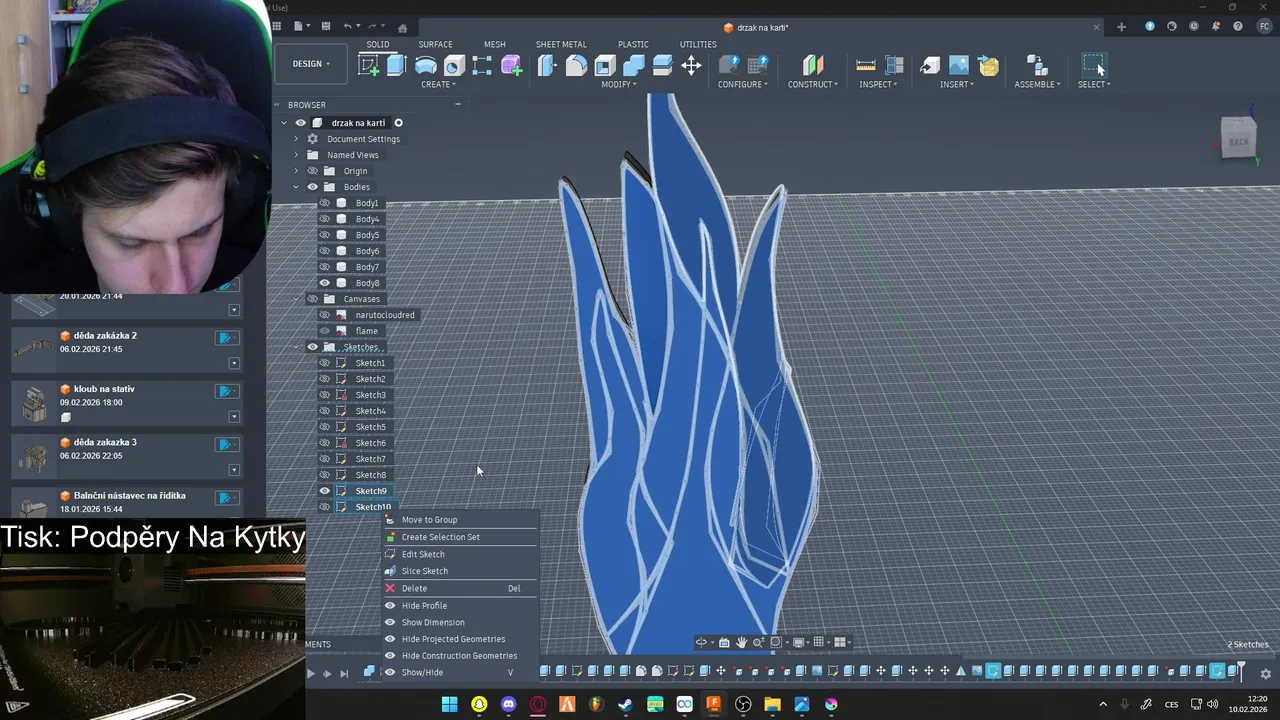
Task: Toggle visibility of Body1
Action: (324, 203)
